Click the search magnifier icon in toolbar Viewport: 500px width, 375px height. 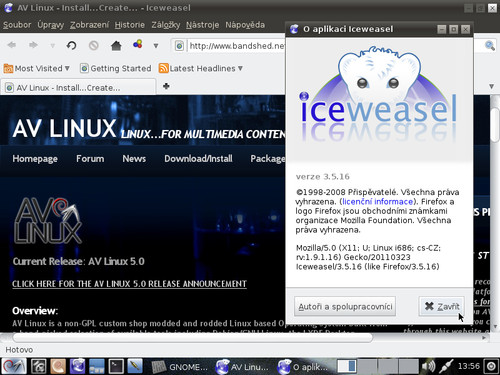click(x=489, y=45)
